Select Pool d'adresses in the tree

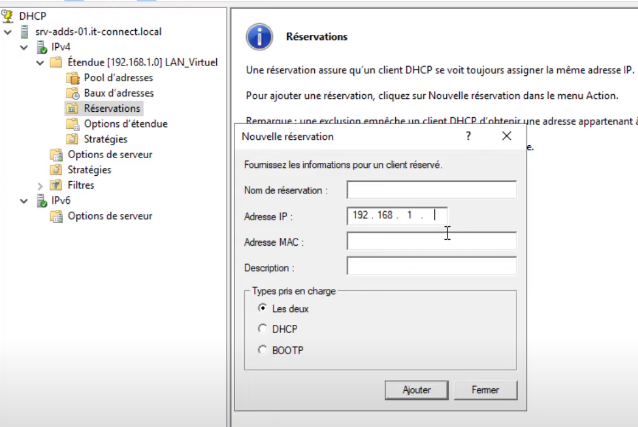pos(118,78)
